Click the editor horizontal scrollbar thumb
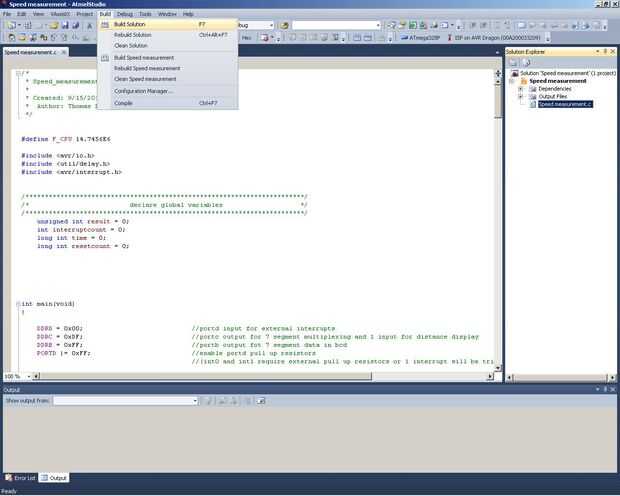The height and width of the screenshot is (496, 620). 206,377
